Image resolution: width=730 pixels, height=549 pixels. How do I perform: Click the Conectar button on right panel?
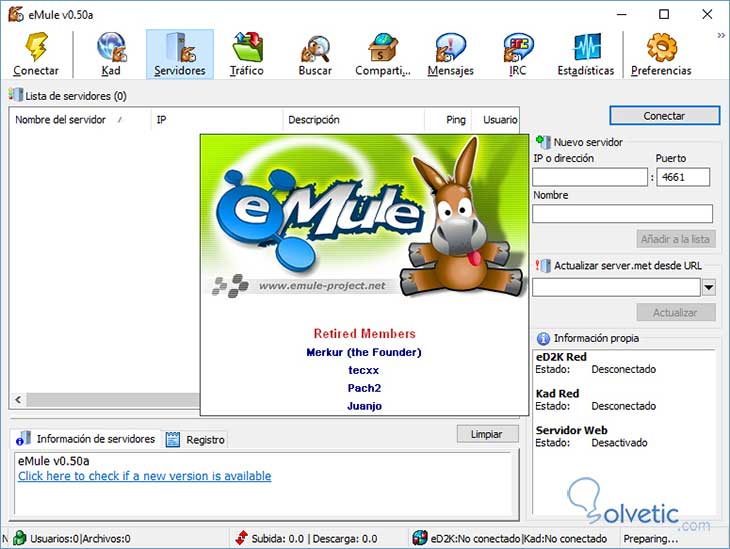[x=664, y=115]
